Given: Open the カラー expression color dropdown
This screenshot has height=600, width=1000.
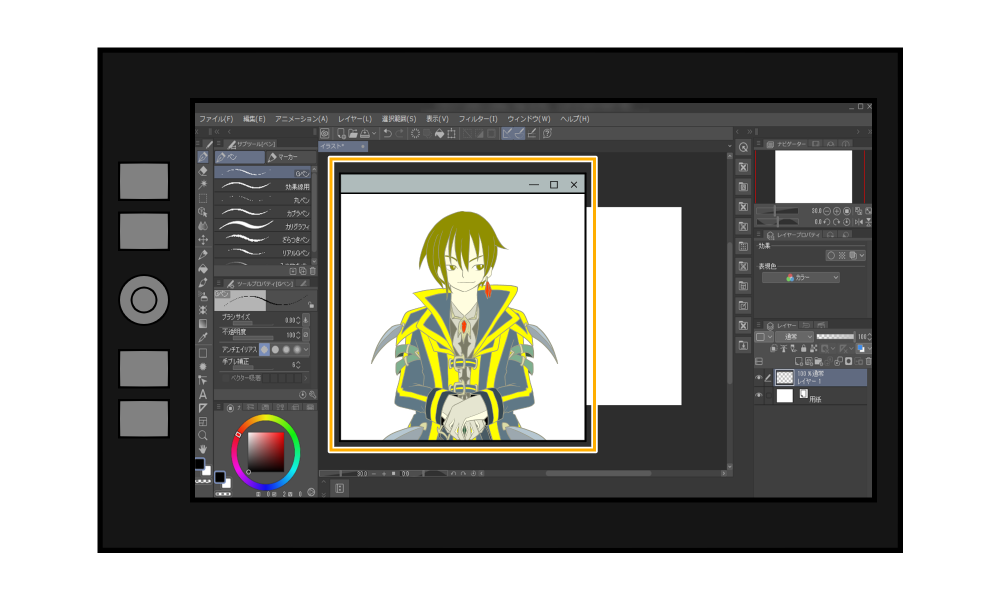Looking at the screenshot, I should click(x=800, y=277).
